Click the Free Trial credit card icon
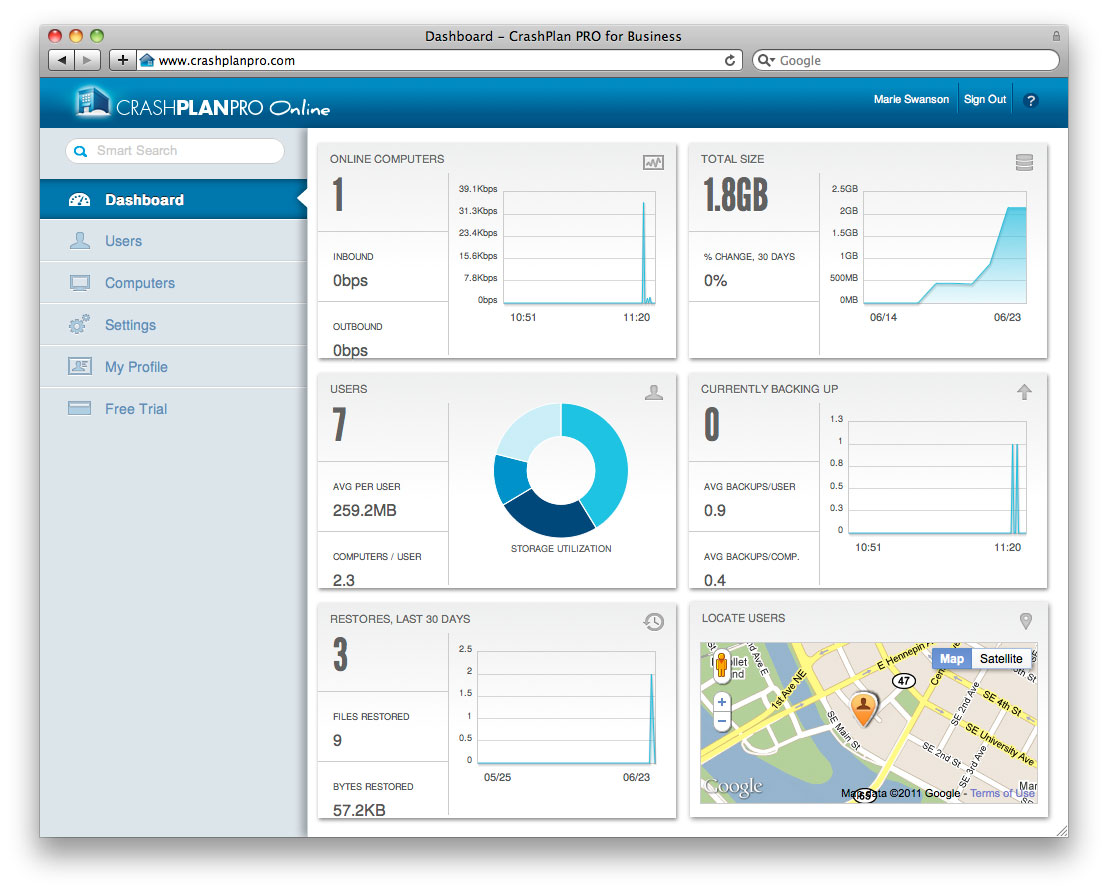Viewport: 1108px width, 892px height. pos(79,409)
